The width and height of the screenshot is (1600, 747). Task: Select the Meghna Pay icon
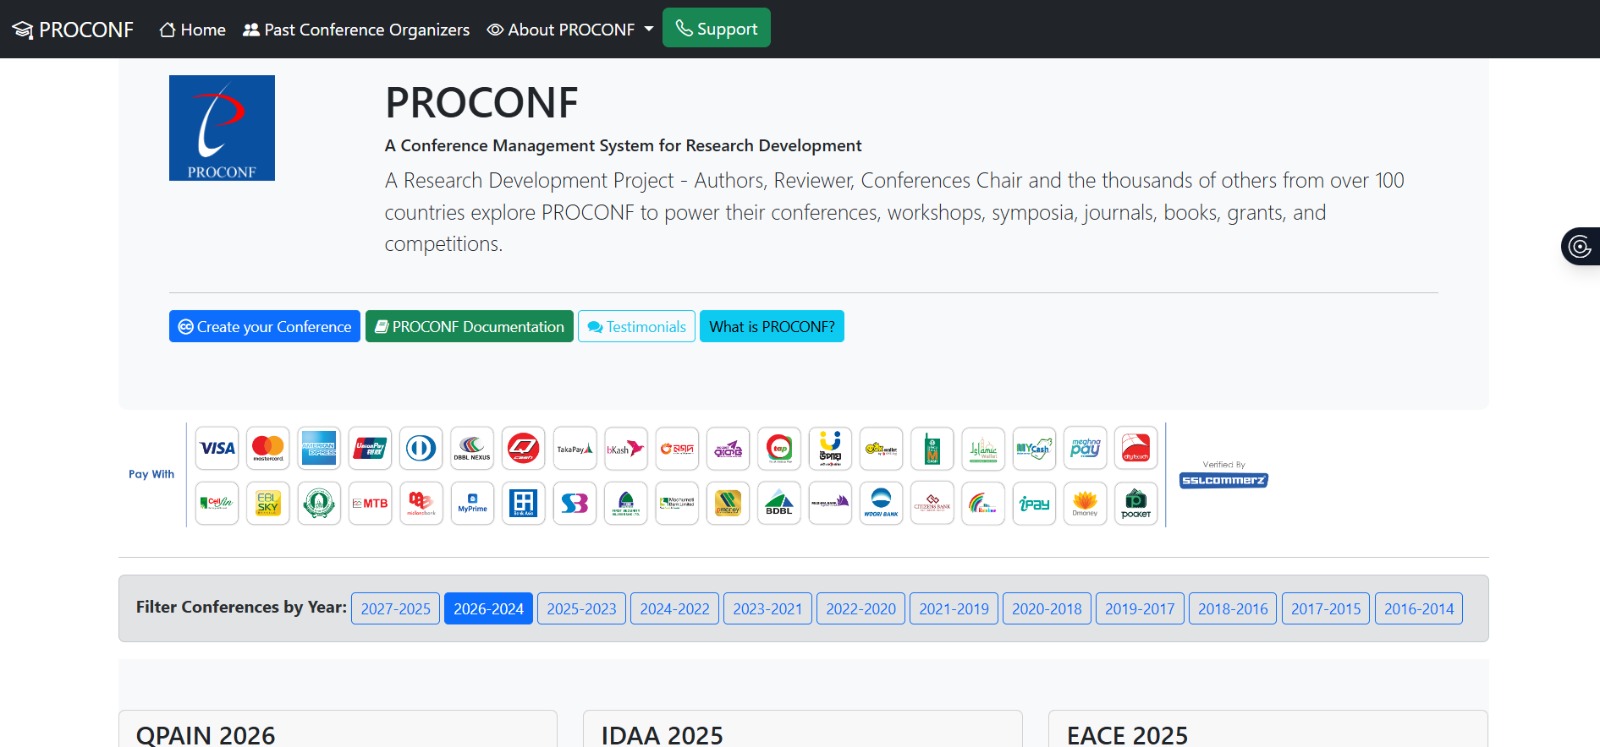[1085, 448]
